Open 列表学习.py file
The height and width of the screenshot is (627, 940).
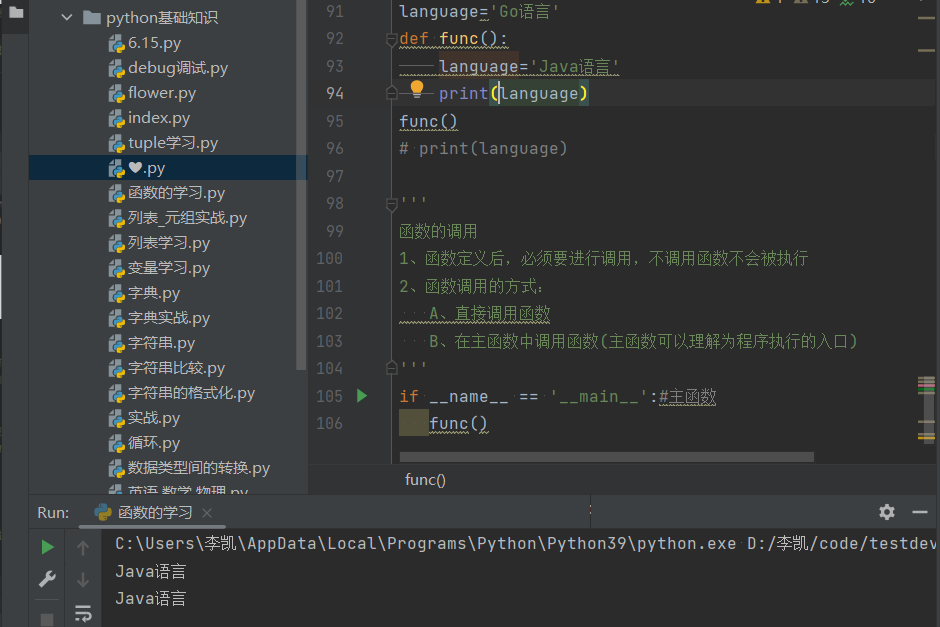(168, 243)
